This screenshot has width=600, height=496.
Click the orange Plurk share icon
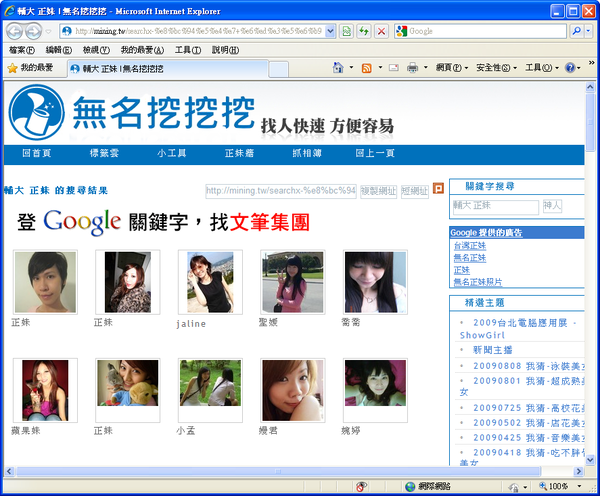pyautogui.click(x=438, y=188)
